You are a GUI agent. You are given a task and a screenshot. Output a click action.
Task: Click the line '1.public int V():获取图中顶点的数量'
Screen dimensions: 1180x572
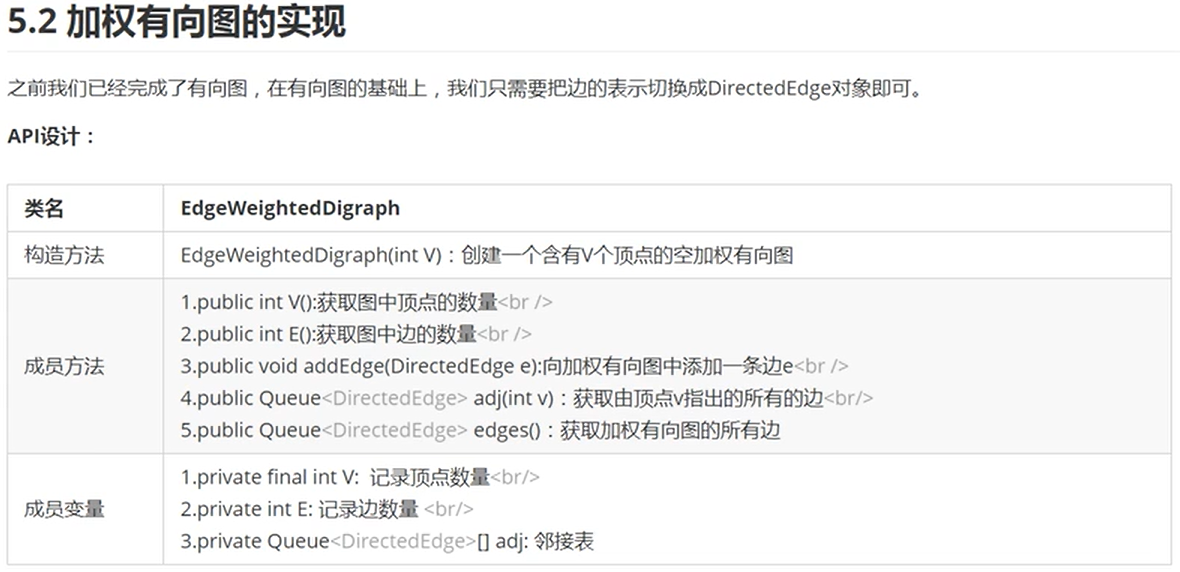(366, 303)
